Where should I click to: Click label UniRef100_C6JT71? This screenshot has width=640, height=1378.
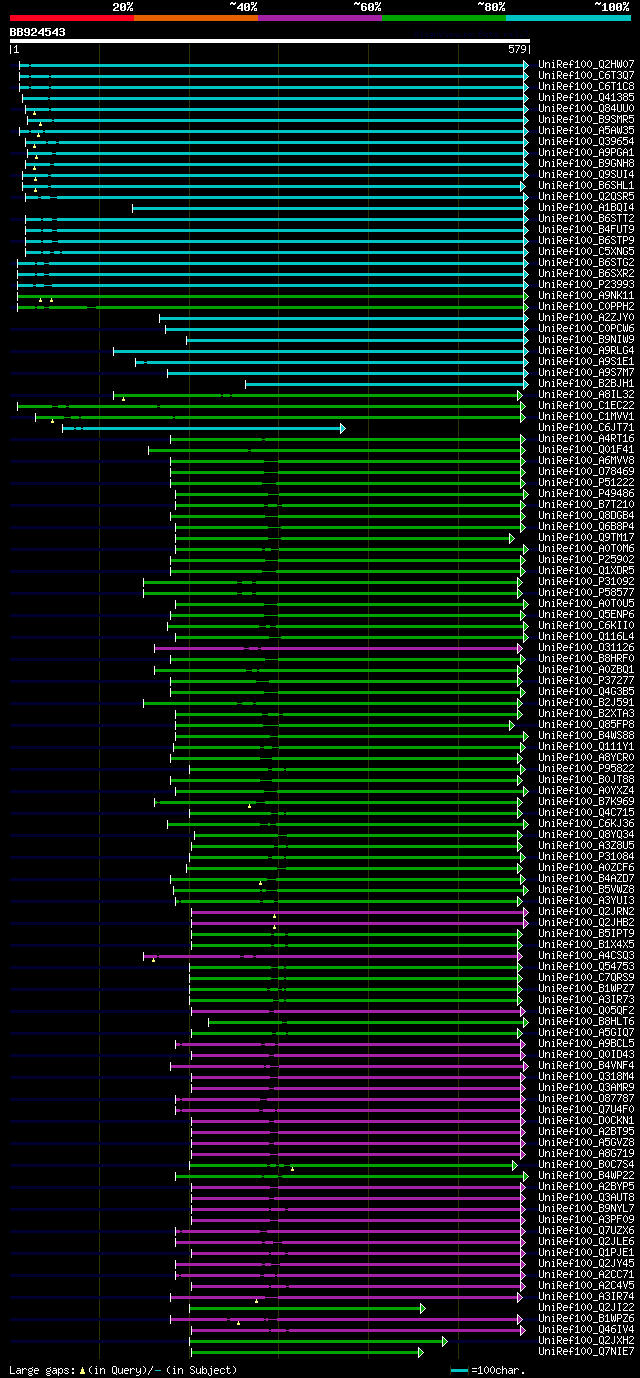[586, 427]
